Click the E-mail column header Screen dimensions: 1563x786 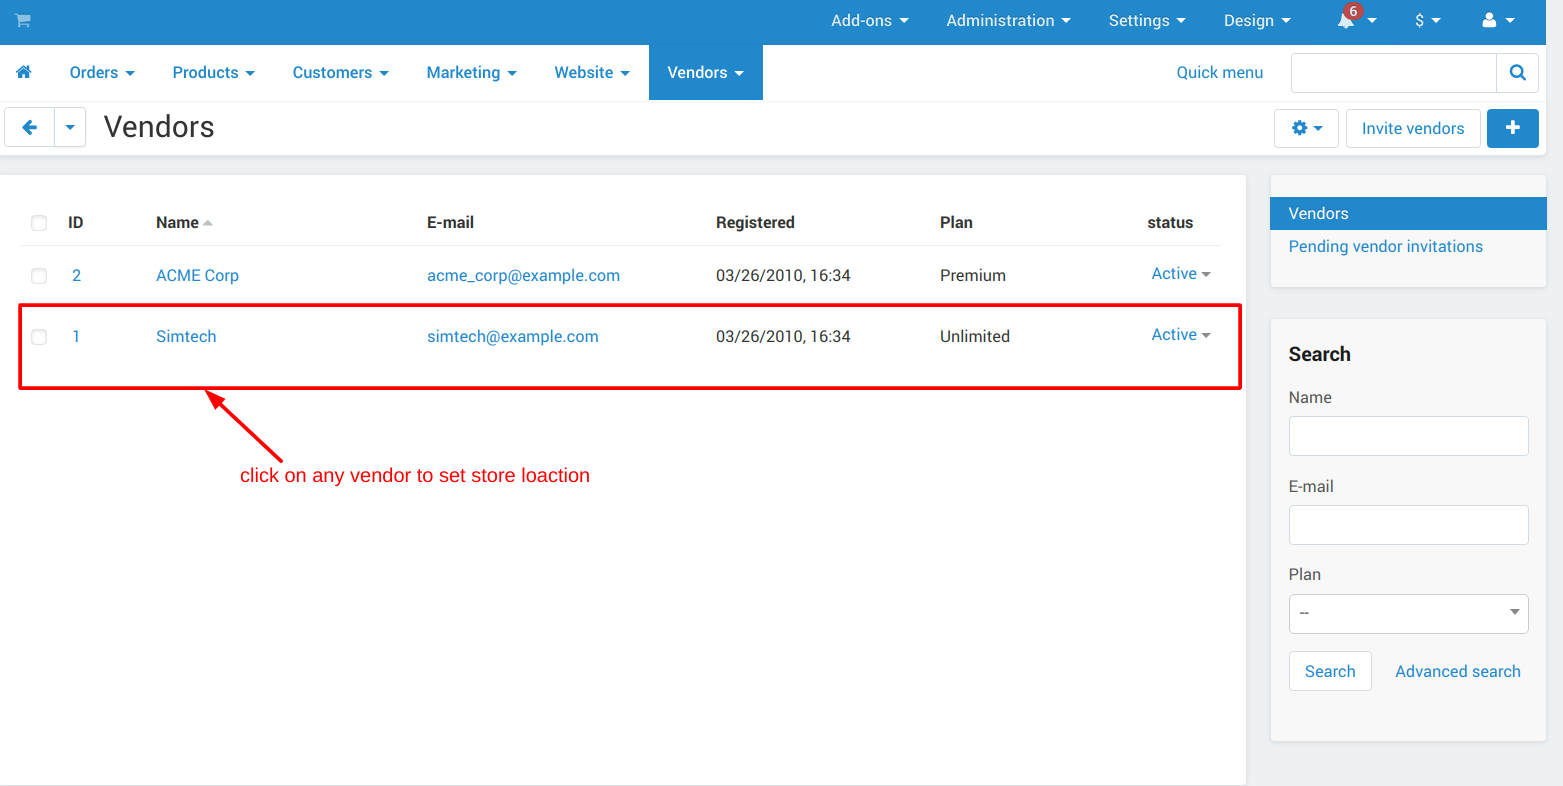[450, 222]
